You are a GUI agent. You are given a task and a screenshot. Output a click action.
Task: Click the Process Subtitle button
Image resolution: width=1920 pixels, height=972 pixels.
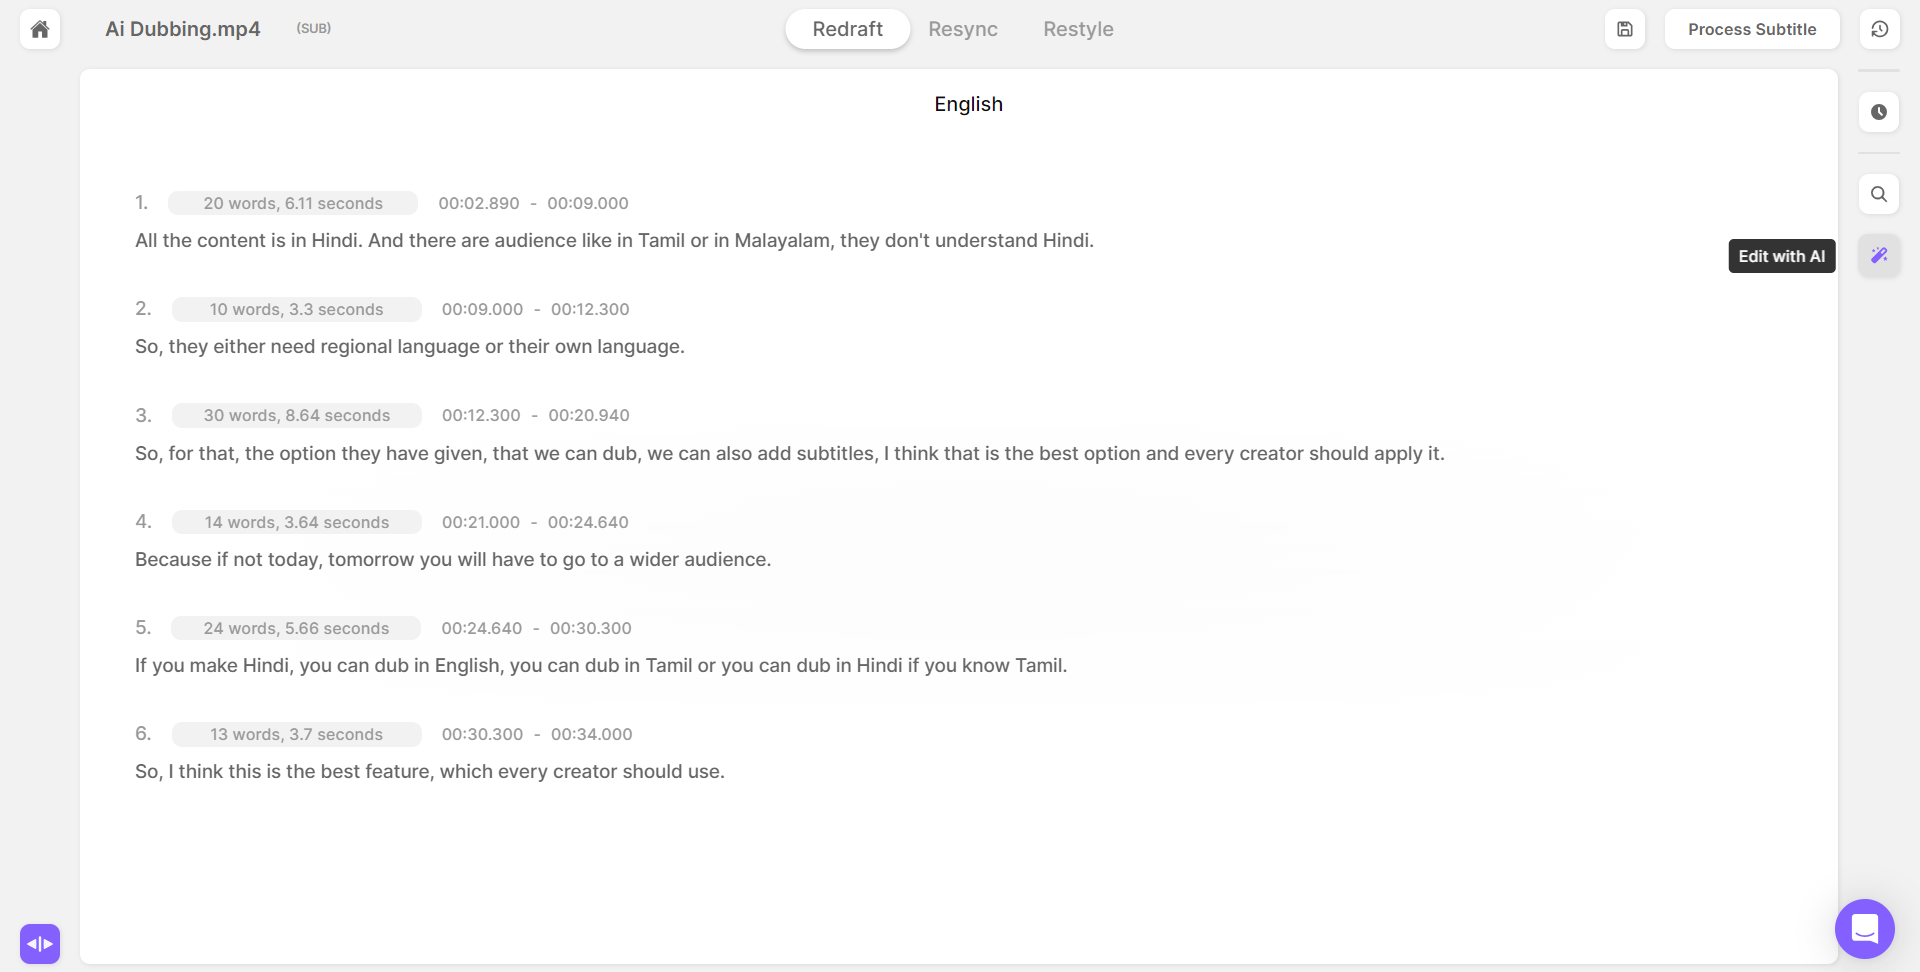tap(1752, 29)
